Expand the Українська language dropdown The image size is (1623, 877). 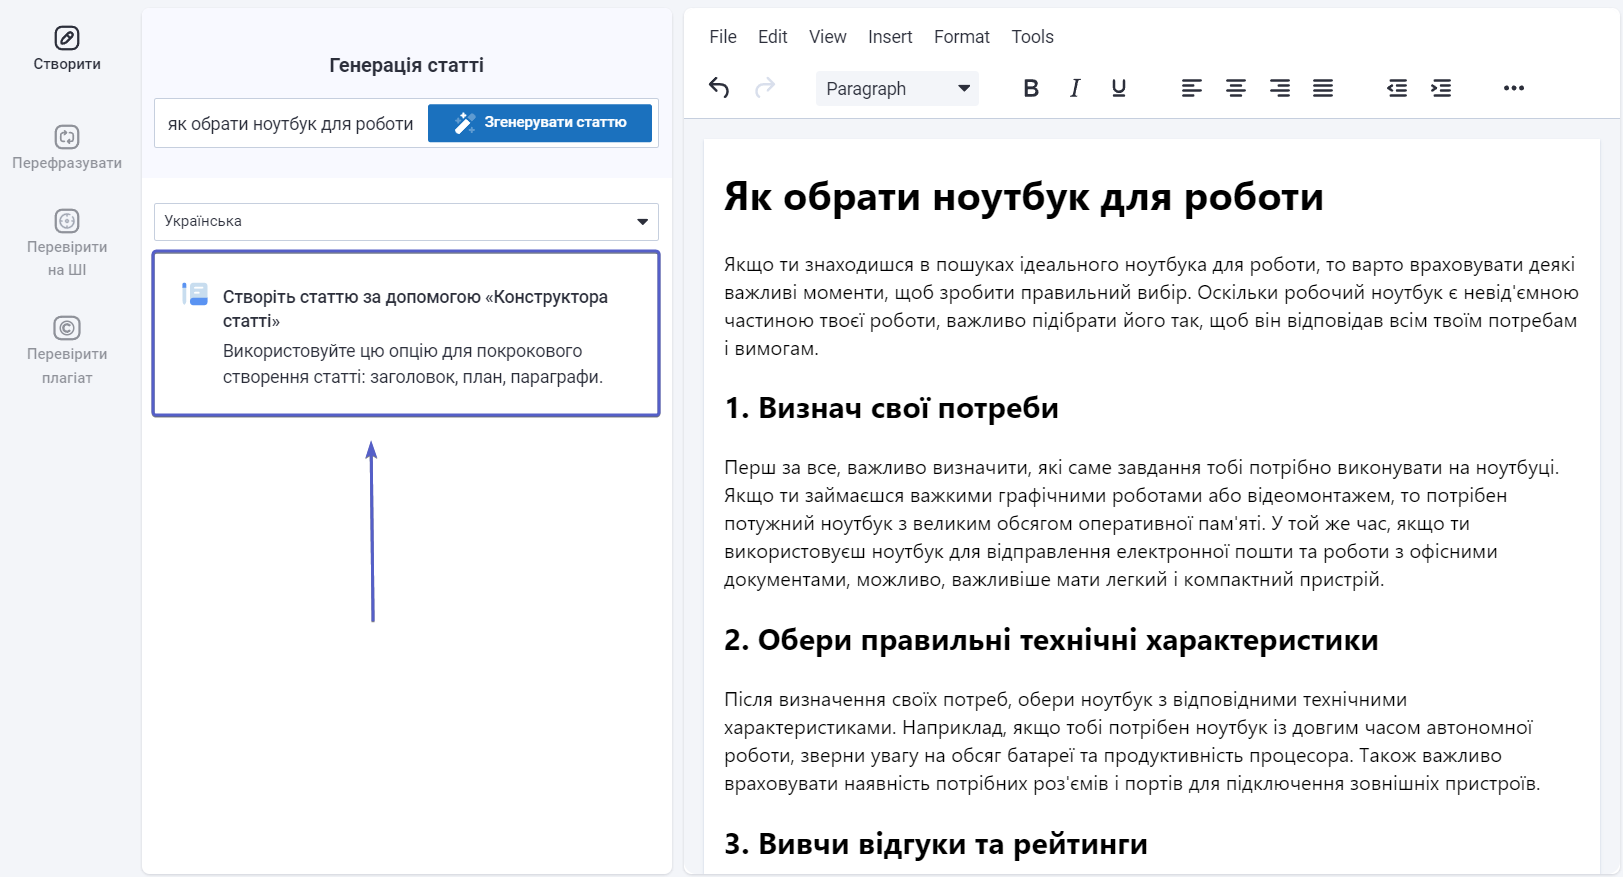click(x=406, y=221)
